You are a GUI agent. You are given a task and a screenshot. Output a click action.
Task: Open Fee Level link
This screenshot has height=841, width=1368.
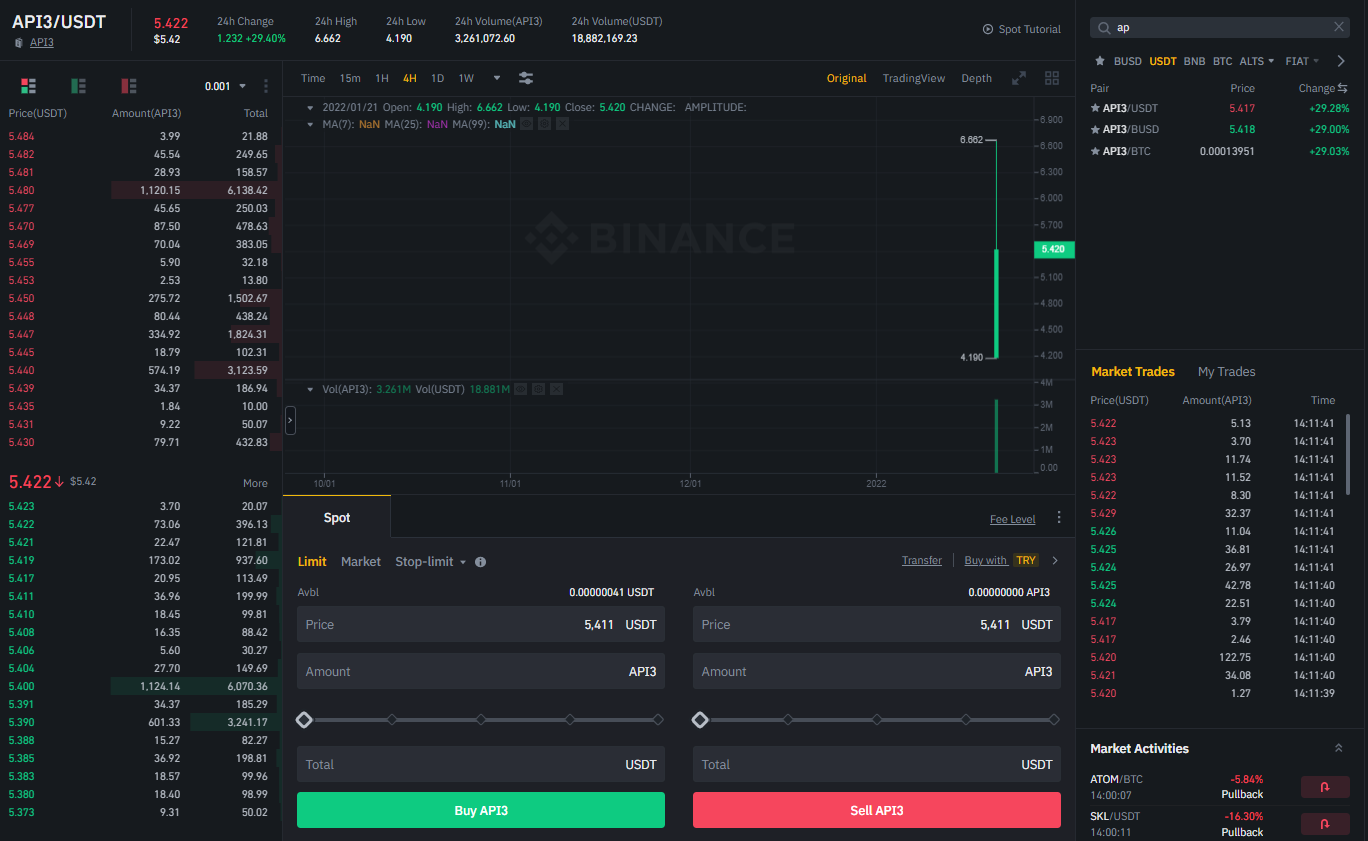click(1012, 519)
